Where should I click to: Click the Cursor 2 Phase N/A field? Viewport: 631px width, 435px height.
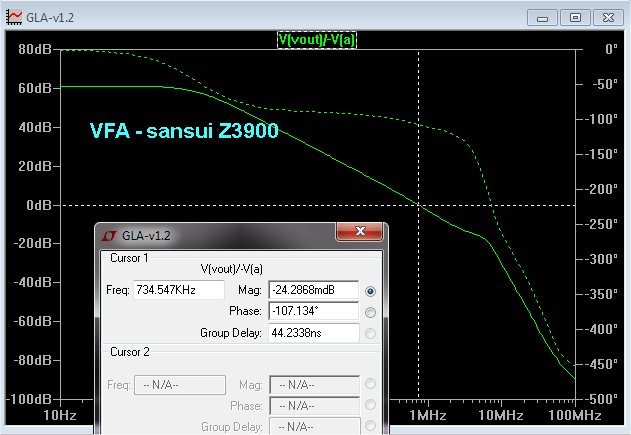[314, 406]
